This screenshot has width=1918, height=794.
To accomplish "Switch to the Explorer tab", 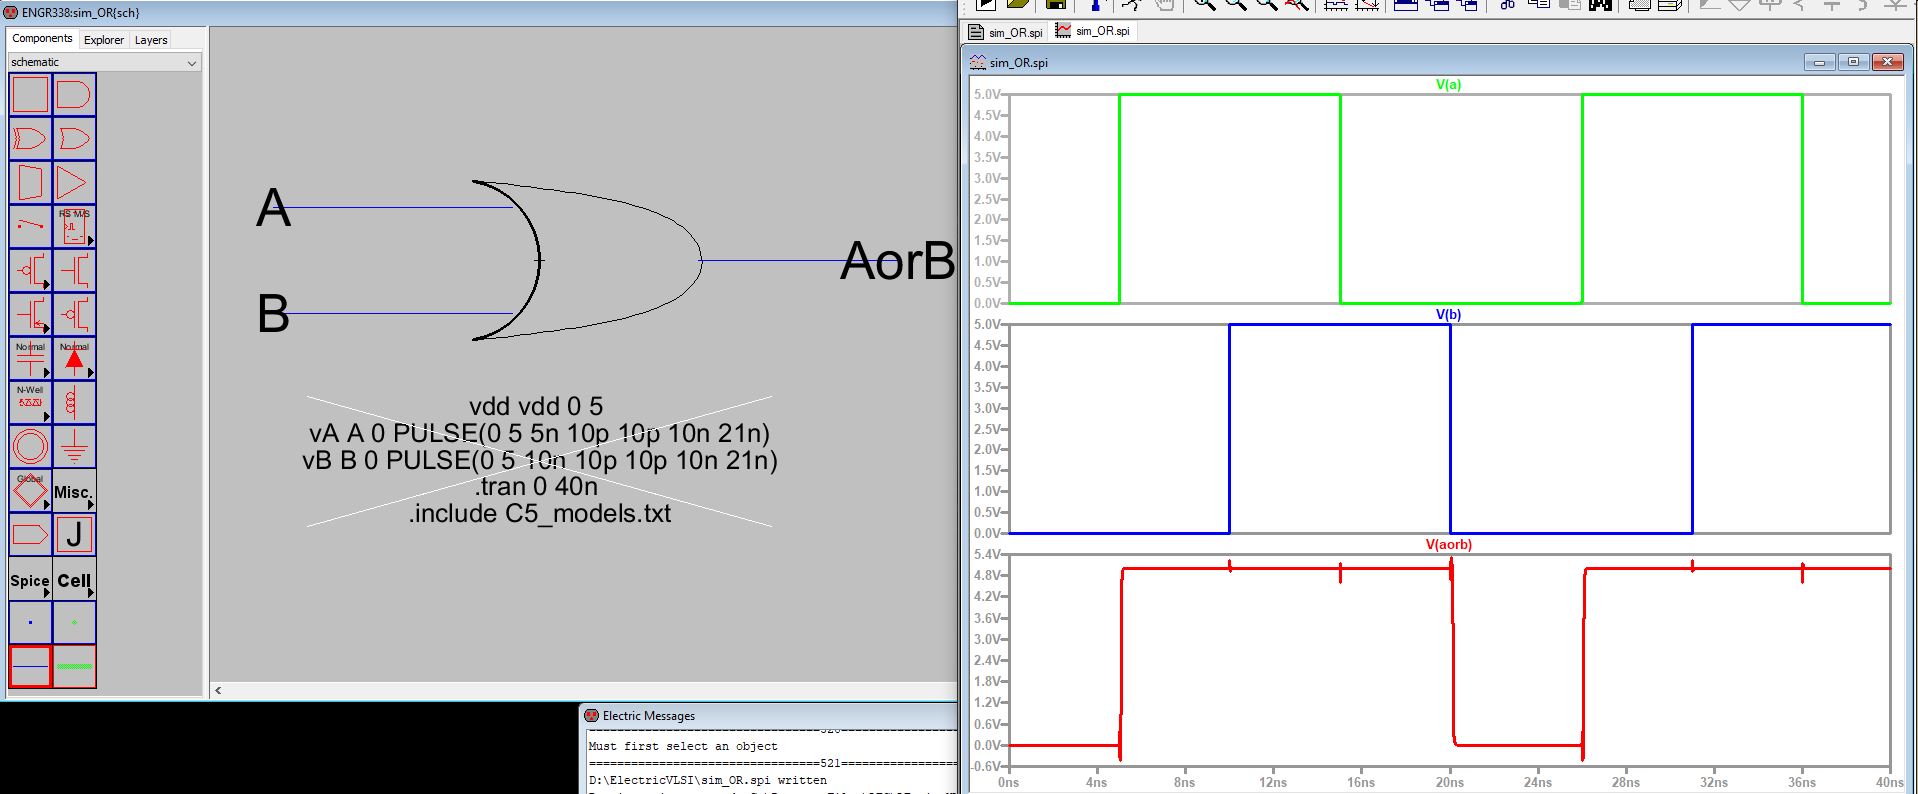I will pyautogui.click(x=104, y=40).
